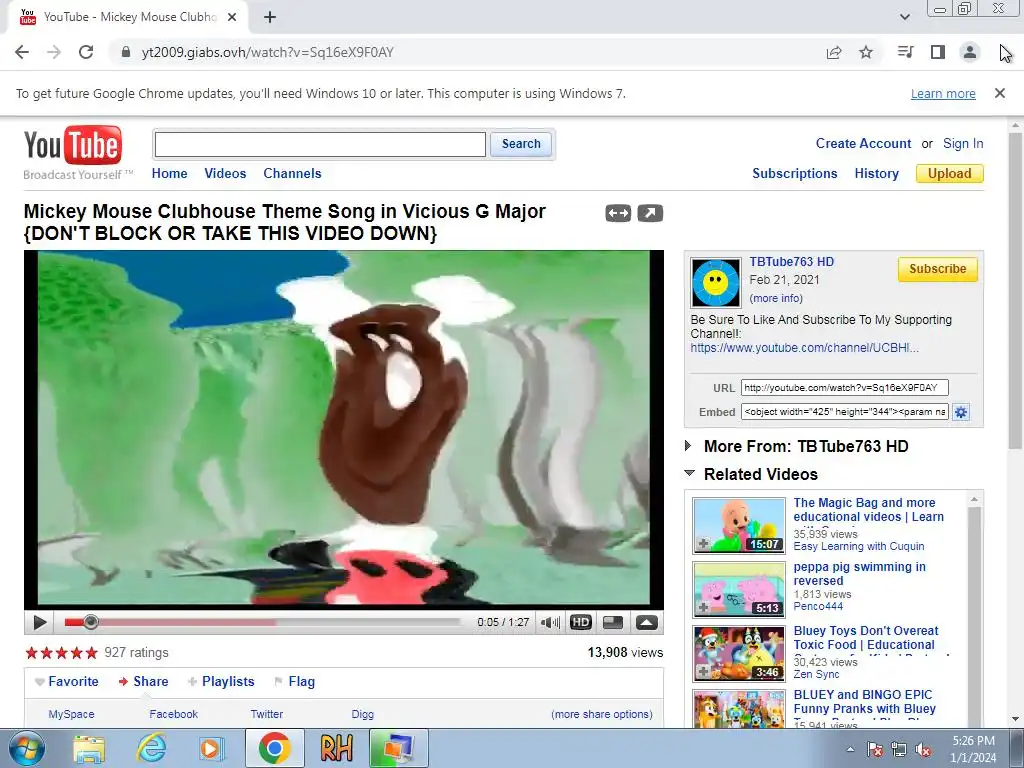
Task: Toggle HD quality on the player
Action: click(581, 622)
